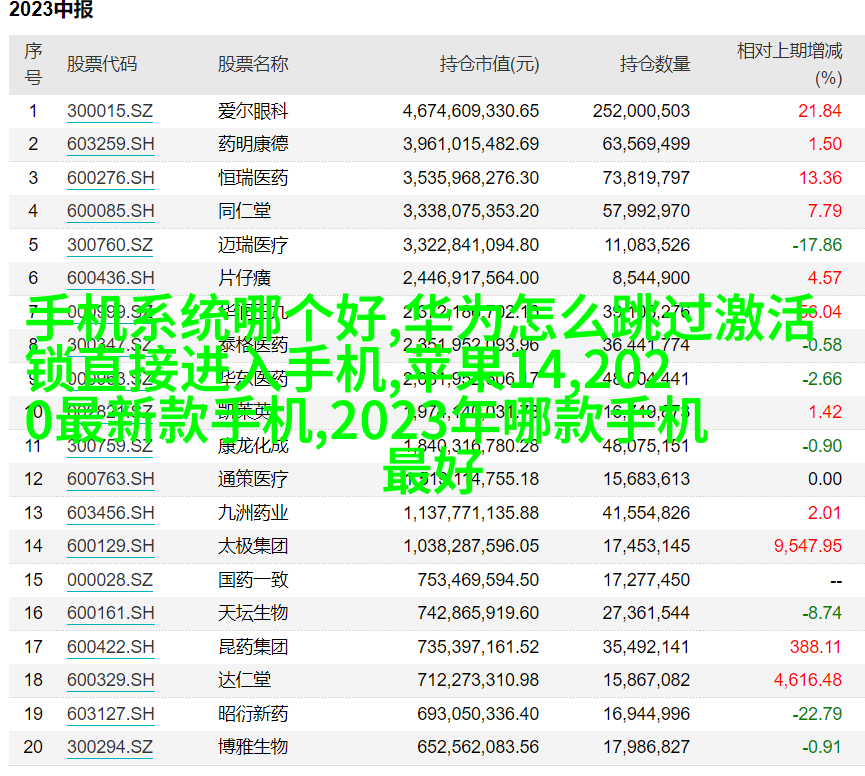Screen dimensions: 865x776
Task: Select market value 3,535,968,276.30
Action: 471,178
